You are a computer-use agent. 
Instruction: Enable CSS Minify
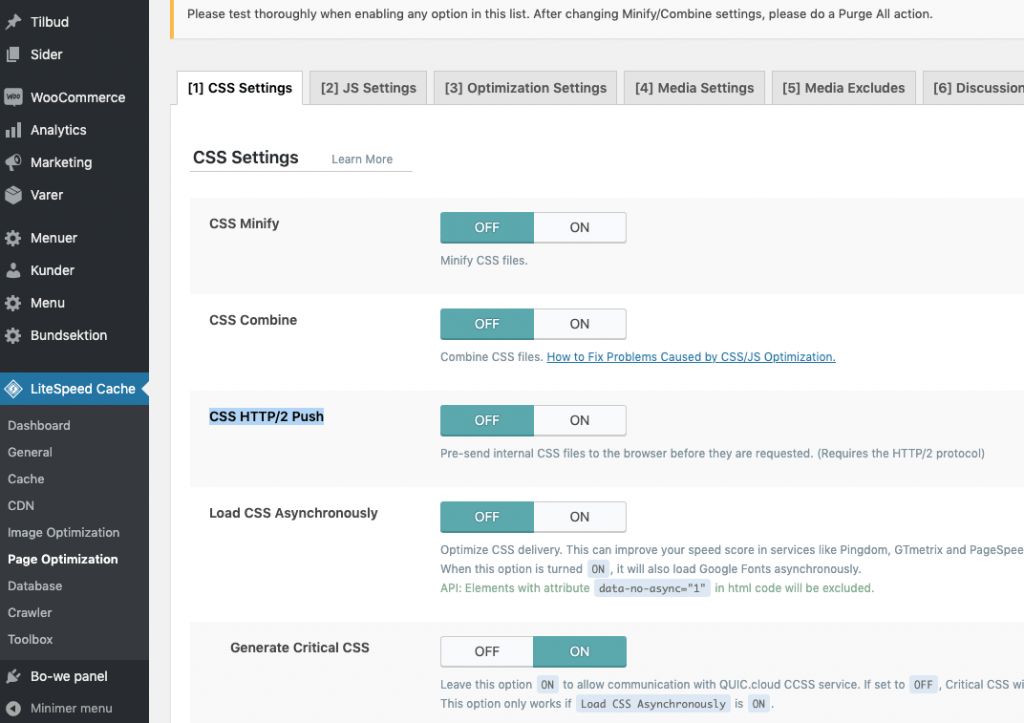point(580,227)
